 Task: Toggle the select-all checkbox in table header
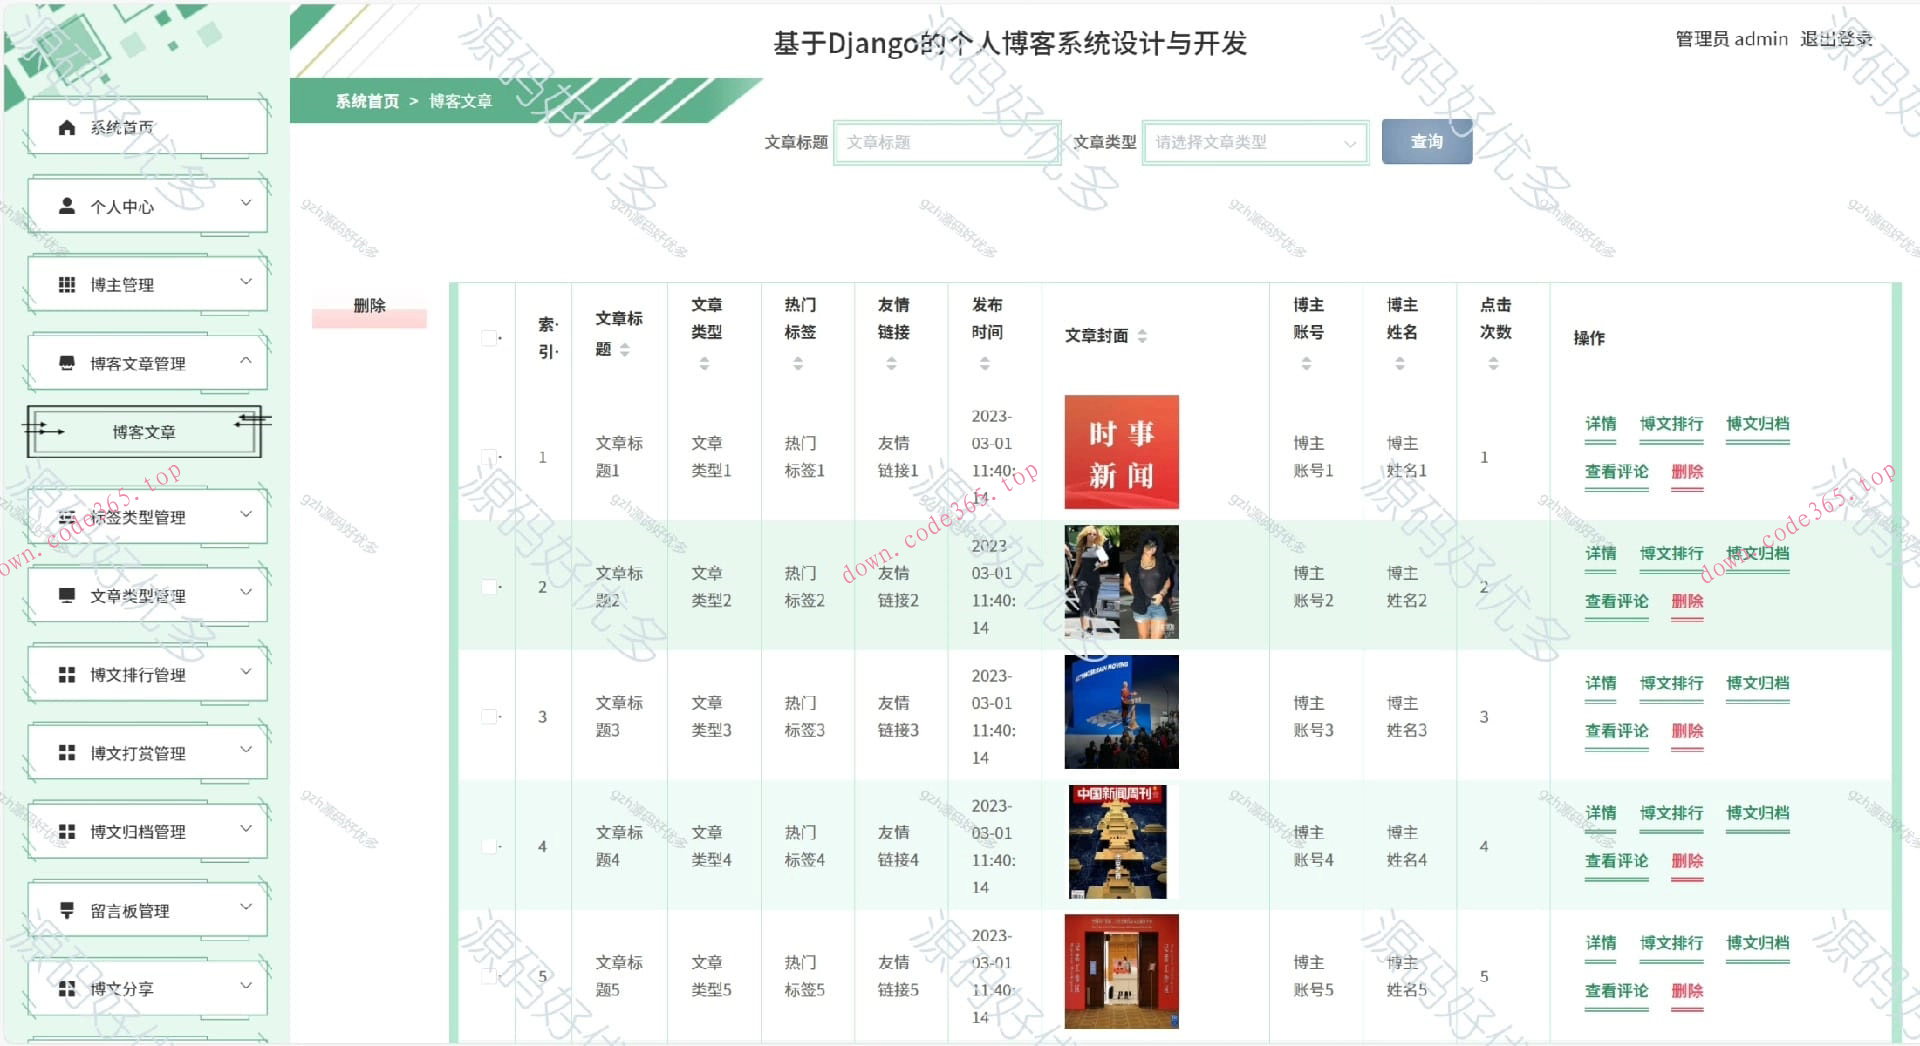pyautogui.click(x=487, y=336)
